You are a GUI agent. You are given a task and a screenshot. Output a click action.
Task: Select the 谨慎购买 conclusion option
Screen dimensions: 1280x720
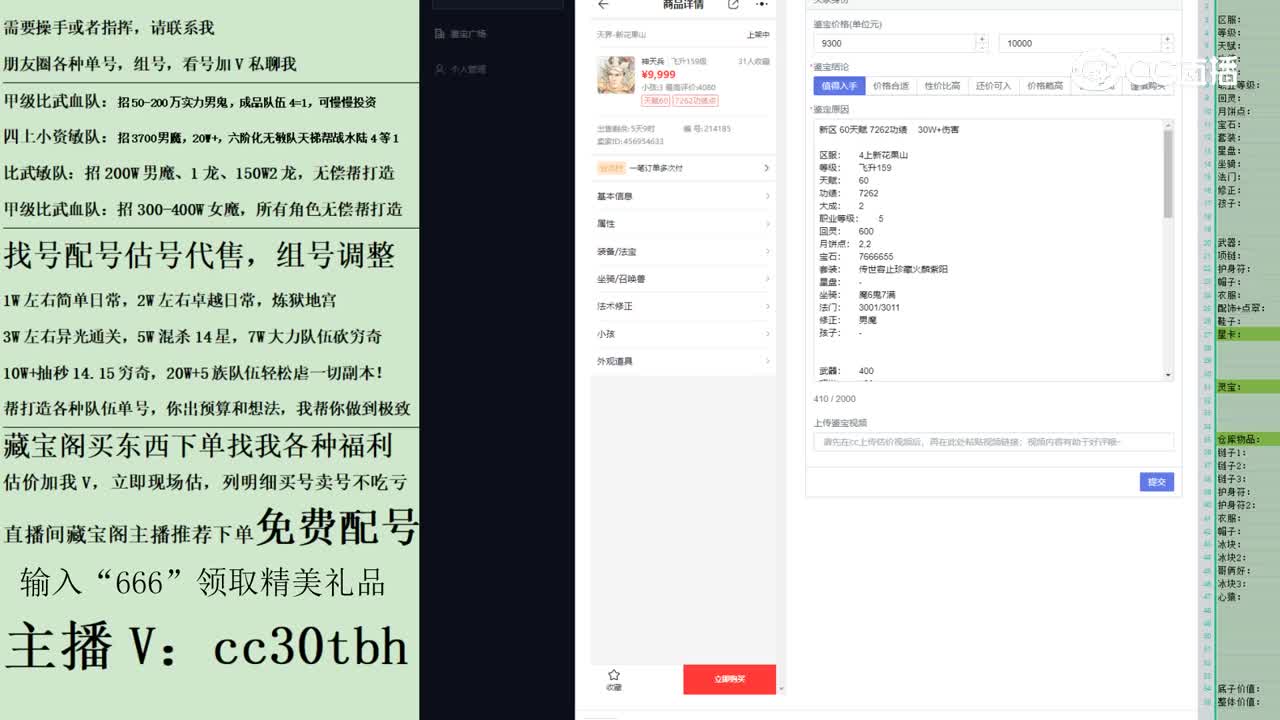[1148, 86]
